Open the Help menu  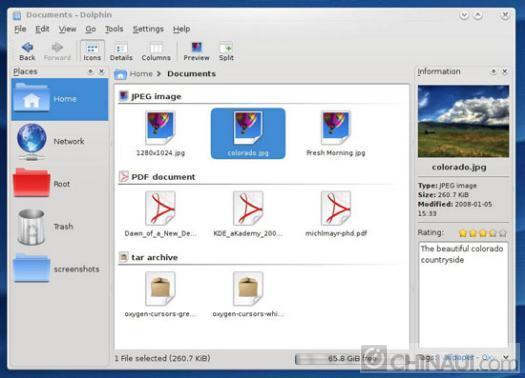[182, 29]
